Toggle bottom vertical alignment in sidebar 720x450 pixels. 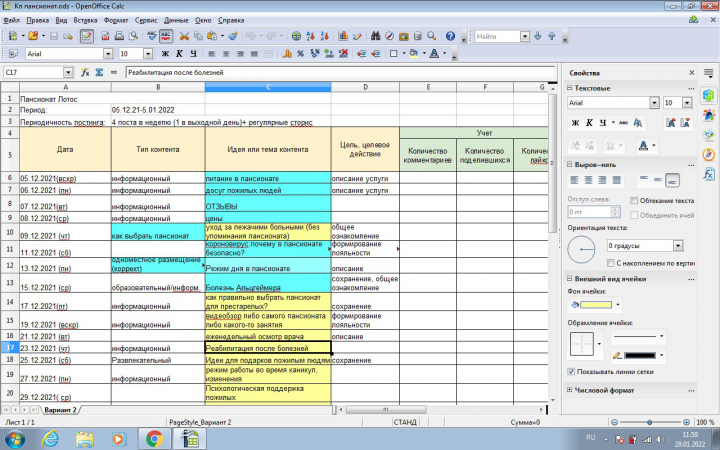point(672,180)
